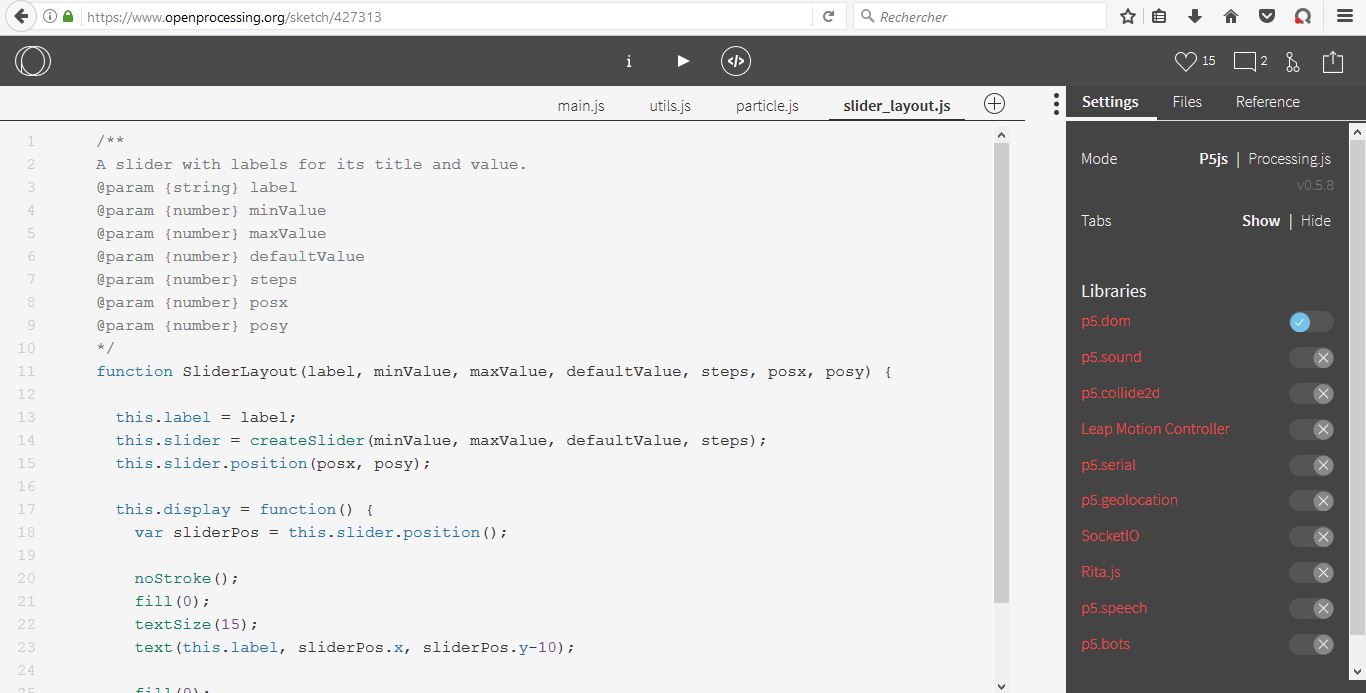Open the browser hamburger menu
Viewport: 1366px width, 693px height.
(x=1345, y=16)
